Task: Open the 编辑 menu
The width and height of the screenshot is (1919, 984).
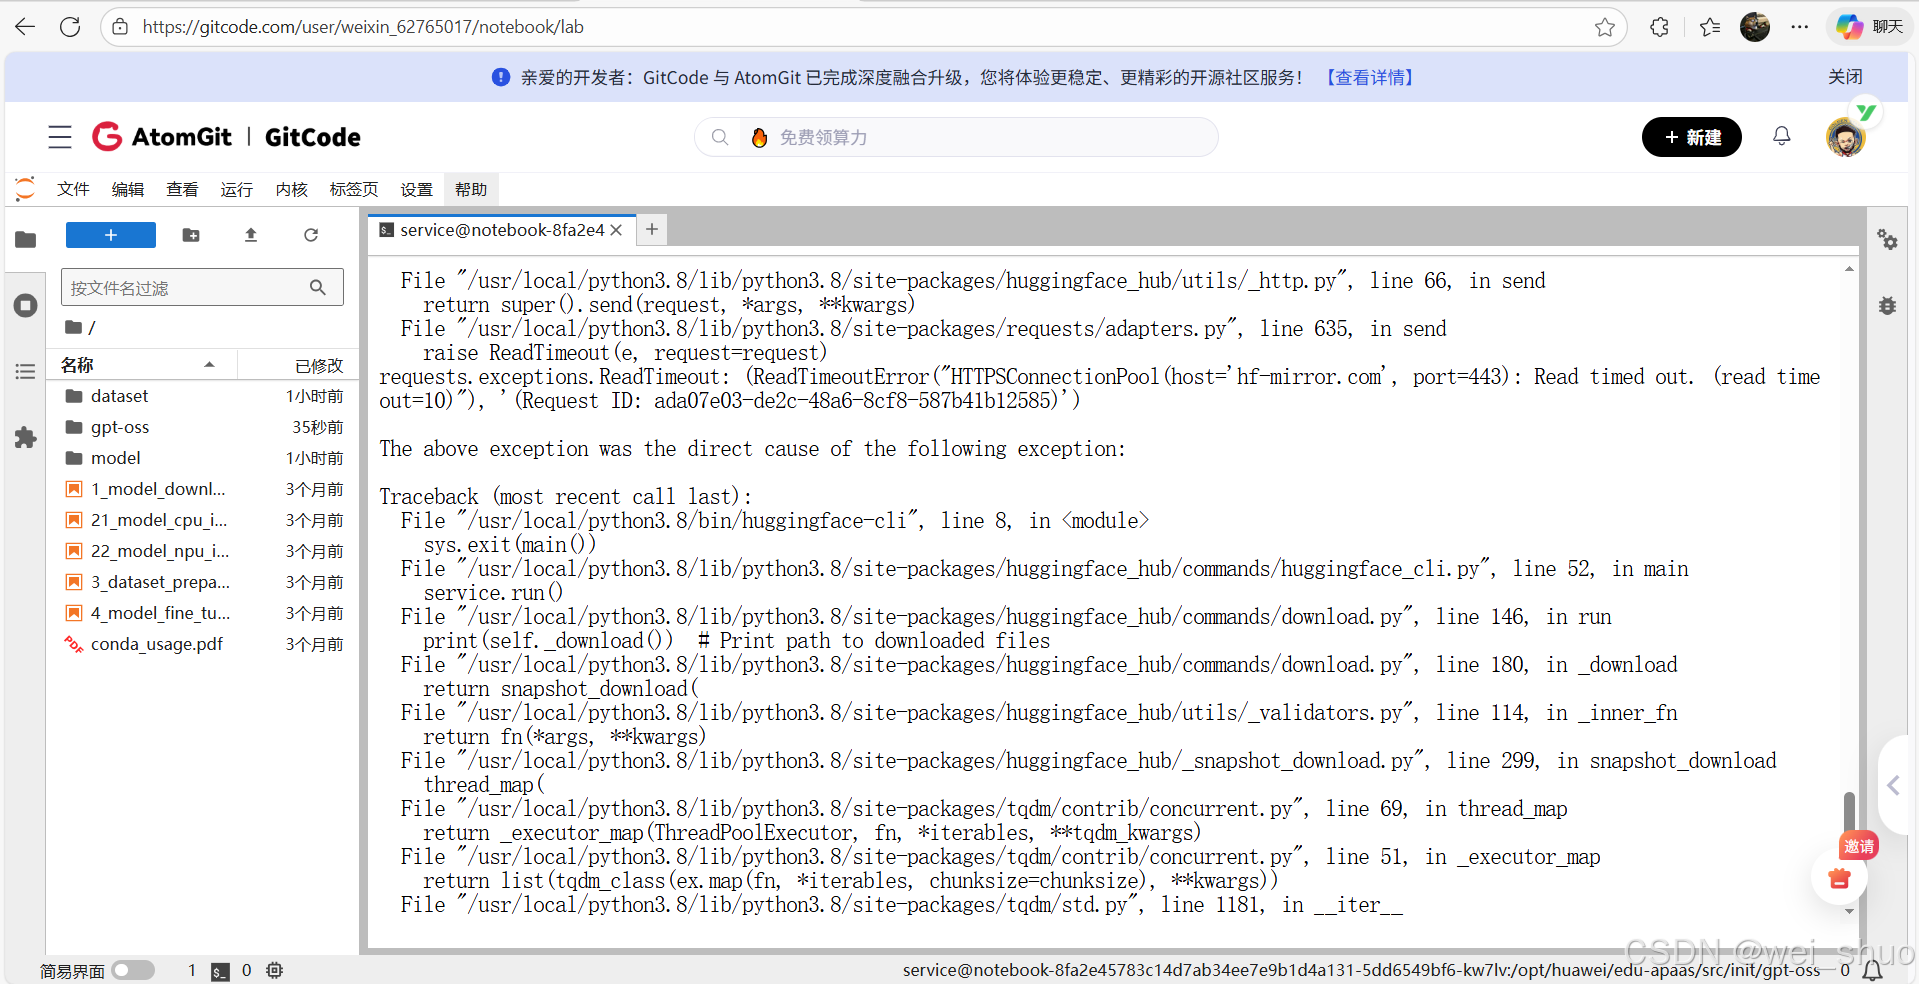Action: [x=128, y=189]
